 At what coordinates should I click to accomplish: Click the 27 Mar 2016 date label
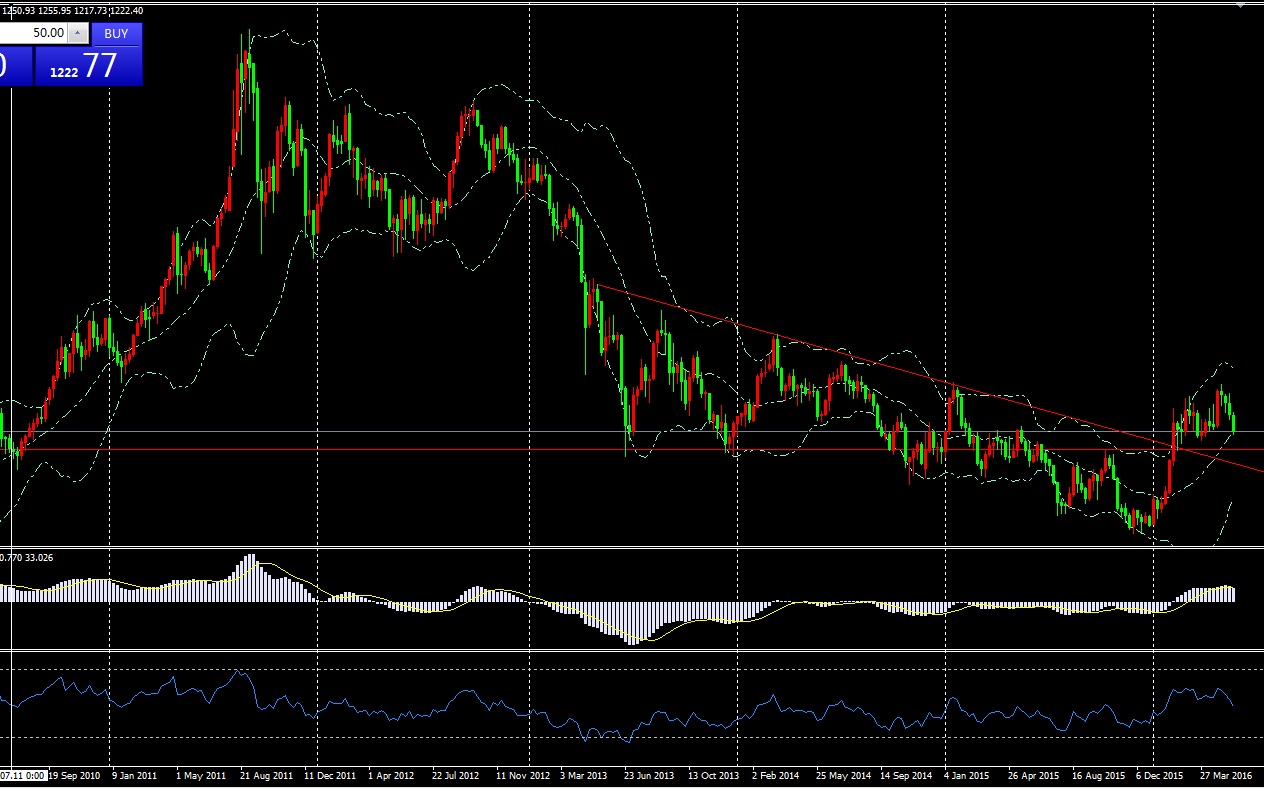click(x=1225, y=775)
